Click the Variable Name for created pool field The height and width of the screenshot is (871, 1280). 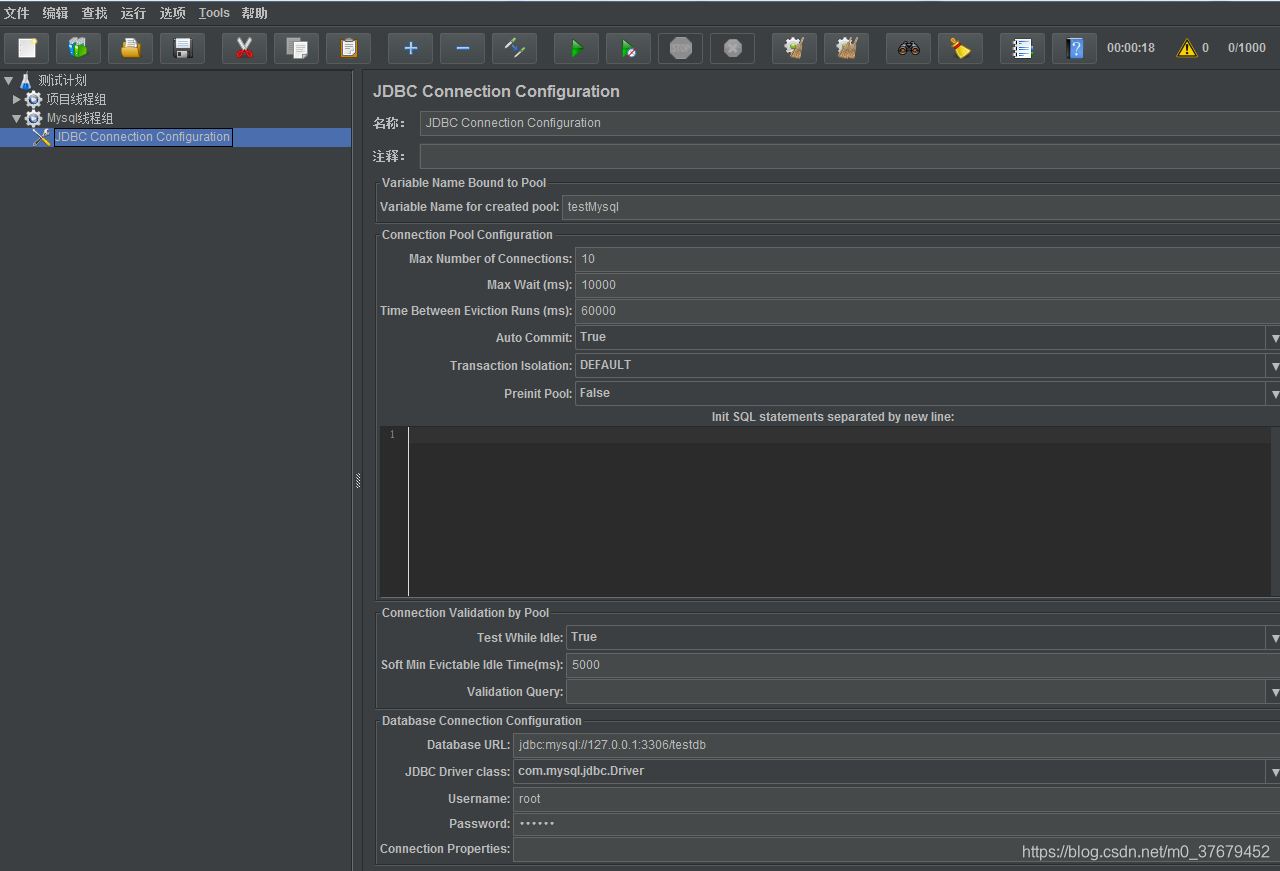click(x=921, y=207)
